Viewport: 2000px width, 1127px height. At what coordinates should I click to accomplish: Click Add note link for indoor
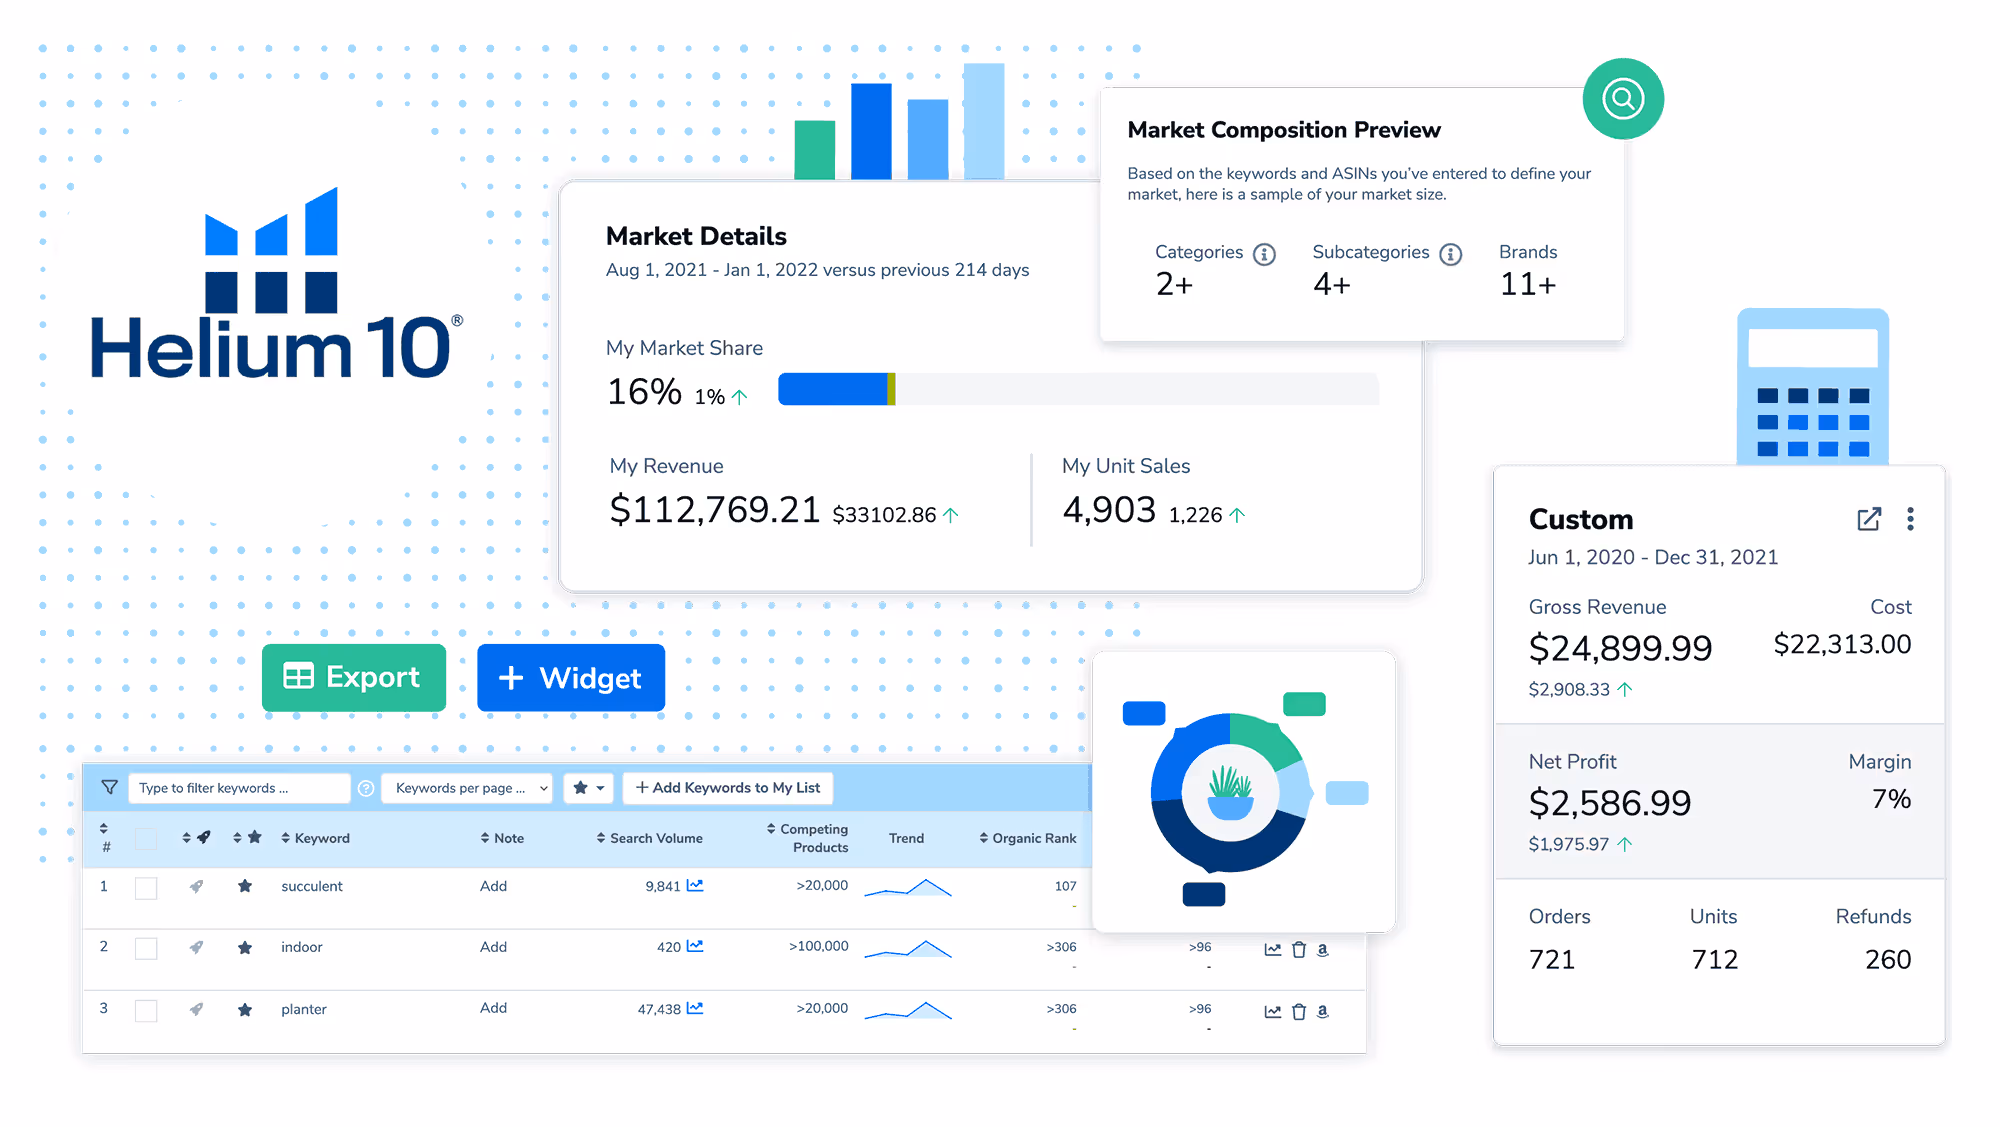tap(493, 947)
